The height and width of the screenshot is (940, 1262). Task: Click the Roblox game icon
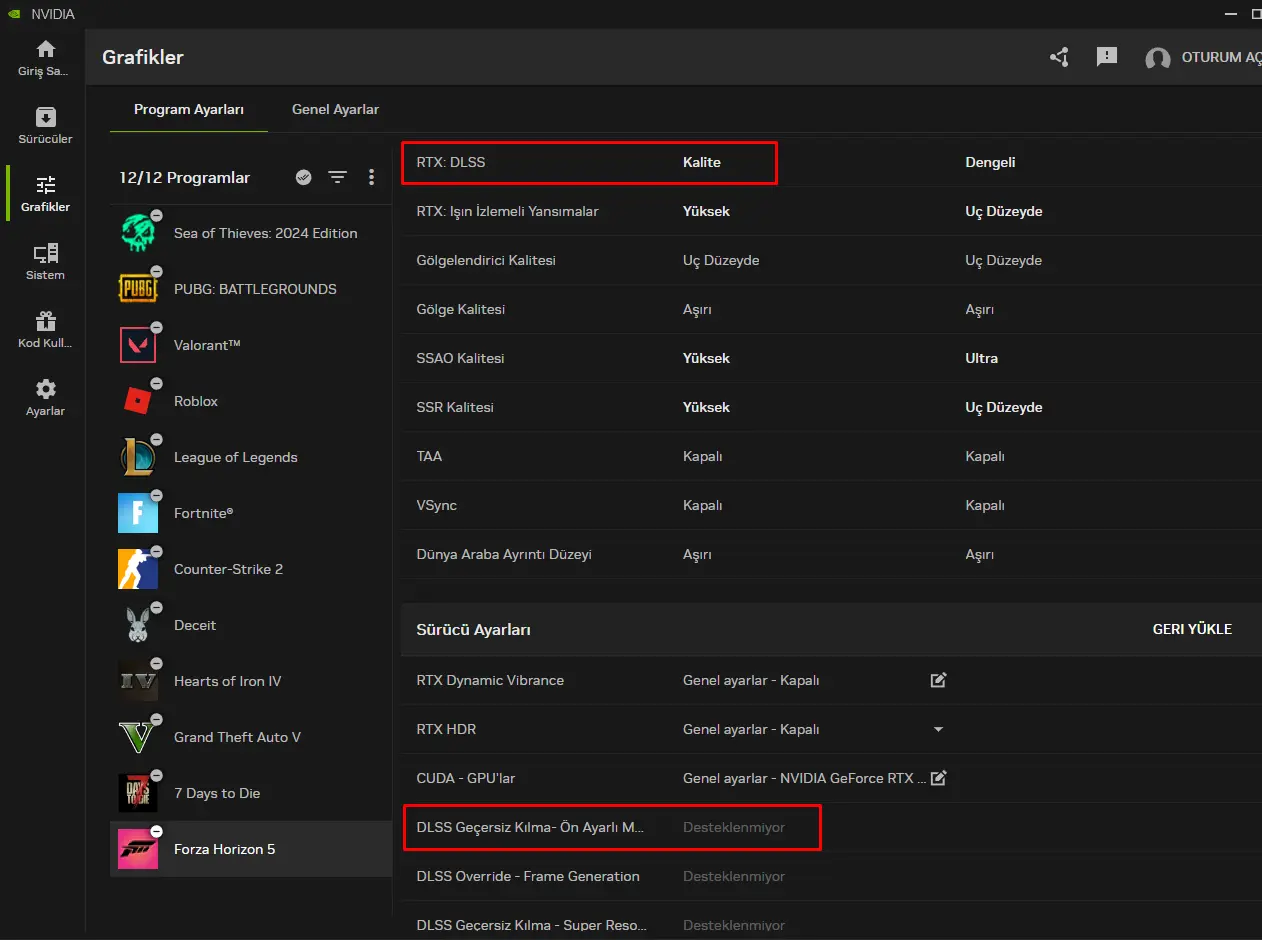tap(138, 401)
